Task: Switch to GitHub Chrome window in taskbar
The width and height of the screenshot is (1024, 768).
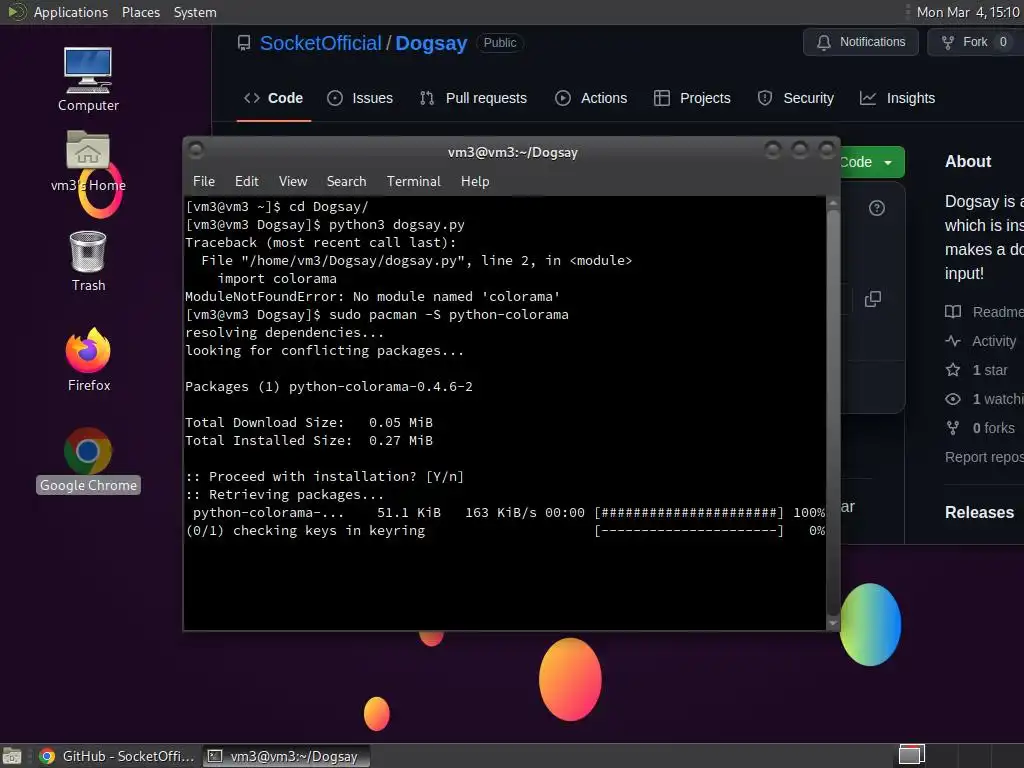Action: (x=117, y=756)
